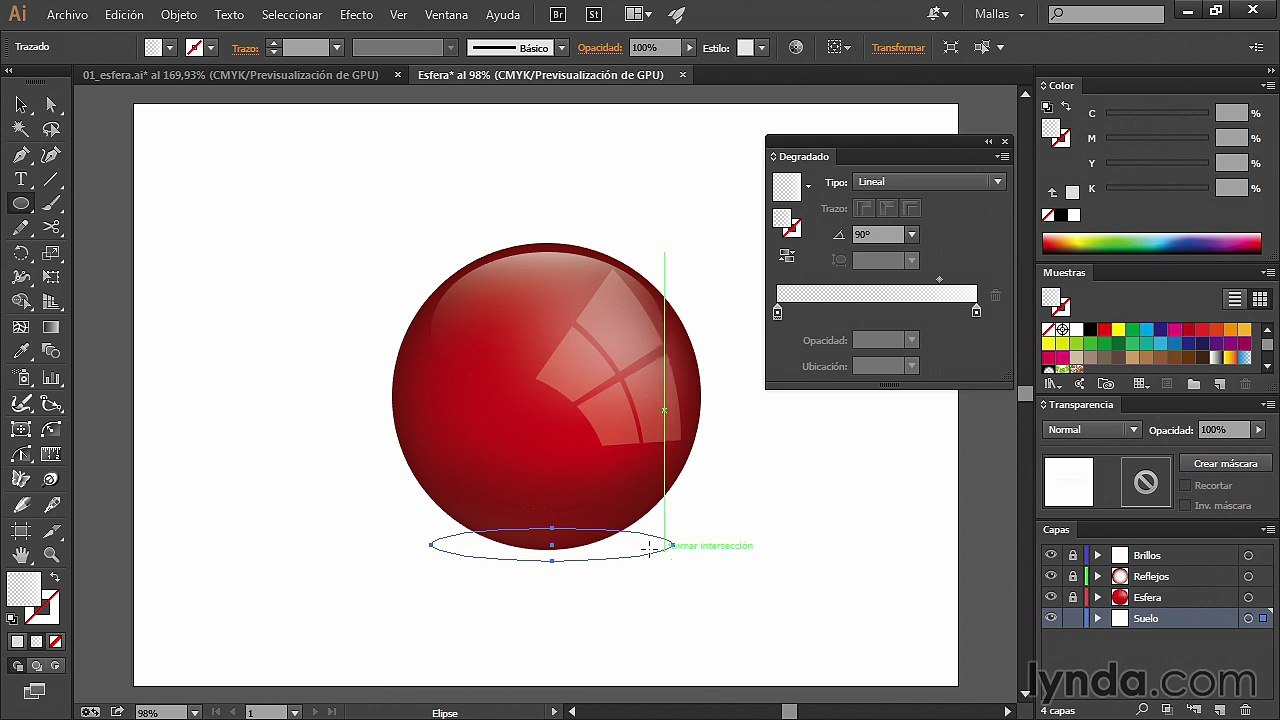
Task: Open the Mallas workspace switcher
Action: tap(999, 15)
